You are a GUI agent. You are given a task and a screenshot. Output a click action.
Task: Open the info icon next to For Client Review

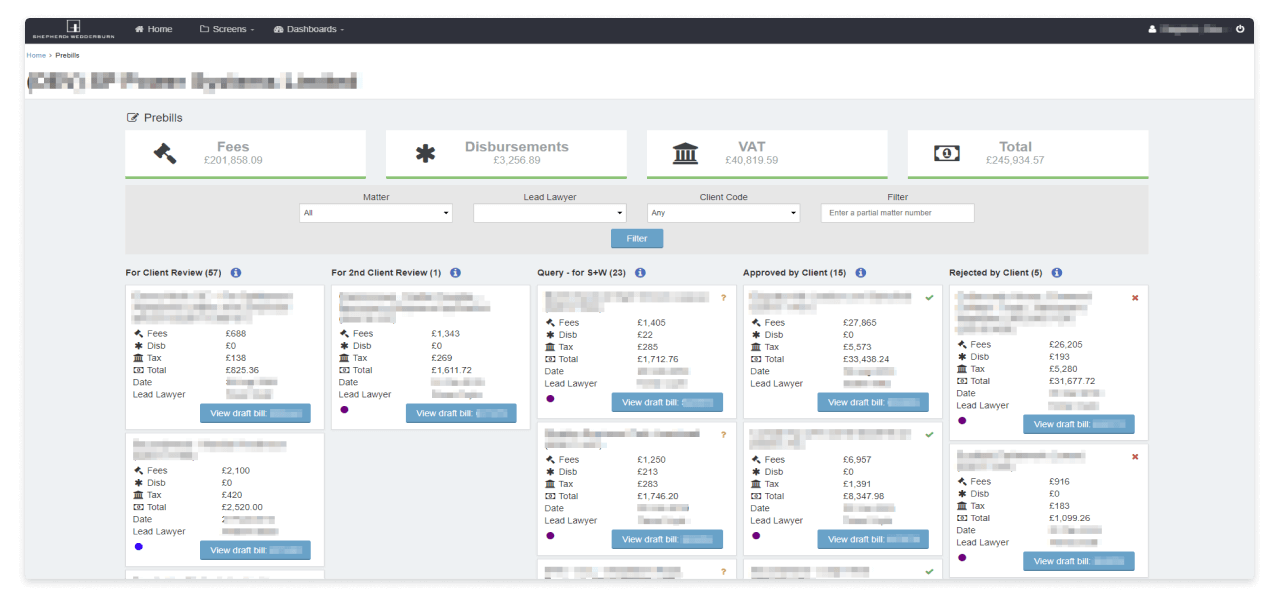point(235,272)
